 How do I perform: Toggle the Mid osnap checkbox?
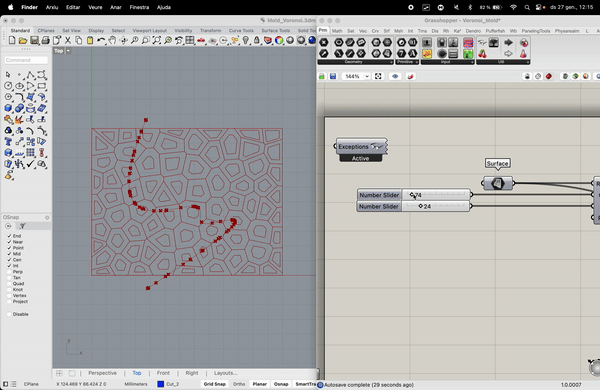pyautogui.click(x=9, y=254)
